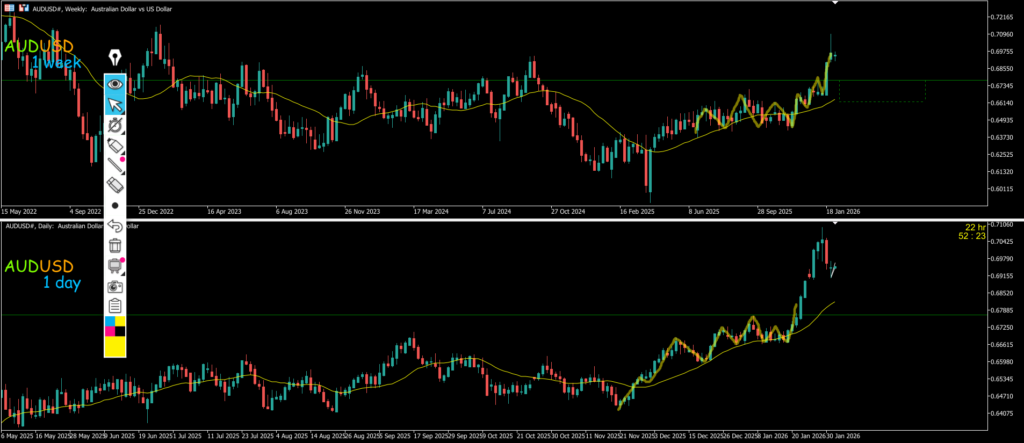1024x443 pixels.
Task: Click the grid icon at chart top-left
Action: (9, 6)
